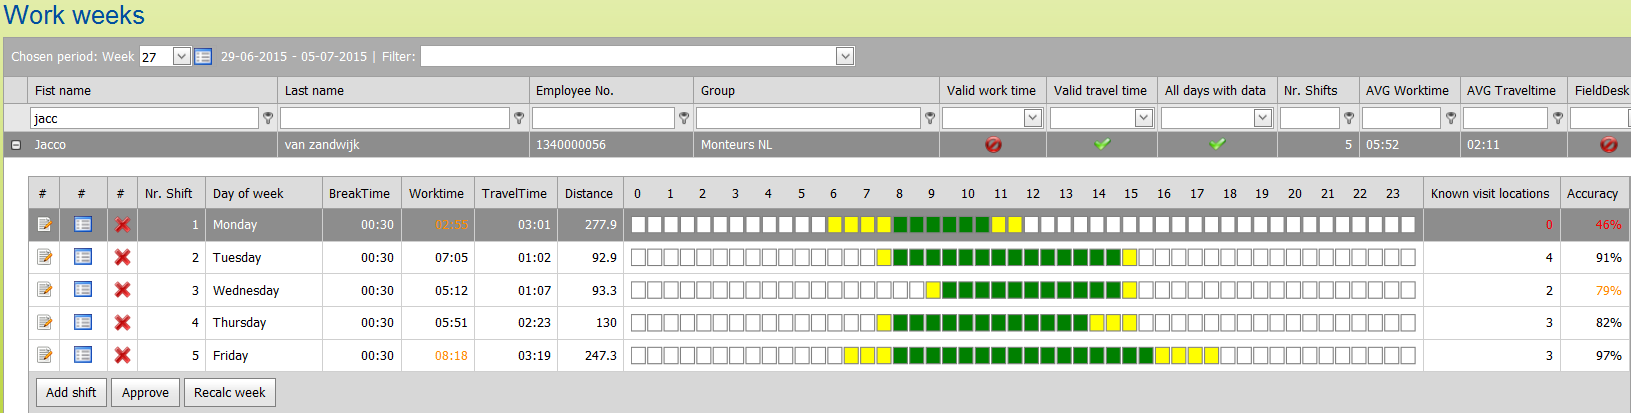
Task: Expand the Filter dropdown list
Action: [x=845, y=57]
